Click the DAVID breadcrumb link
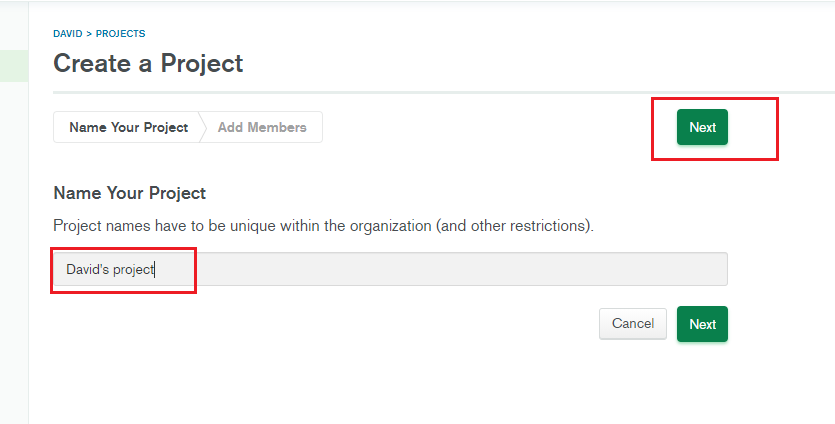835x424 pixels. click(x=67, y=34)
